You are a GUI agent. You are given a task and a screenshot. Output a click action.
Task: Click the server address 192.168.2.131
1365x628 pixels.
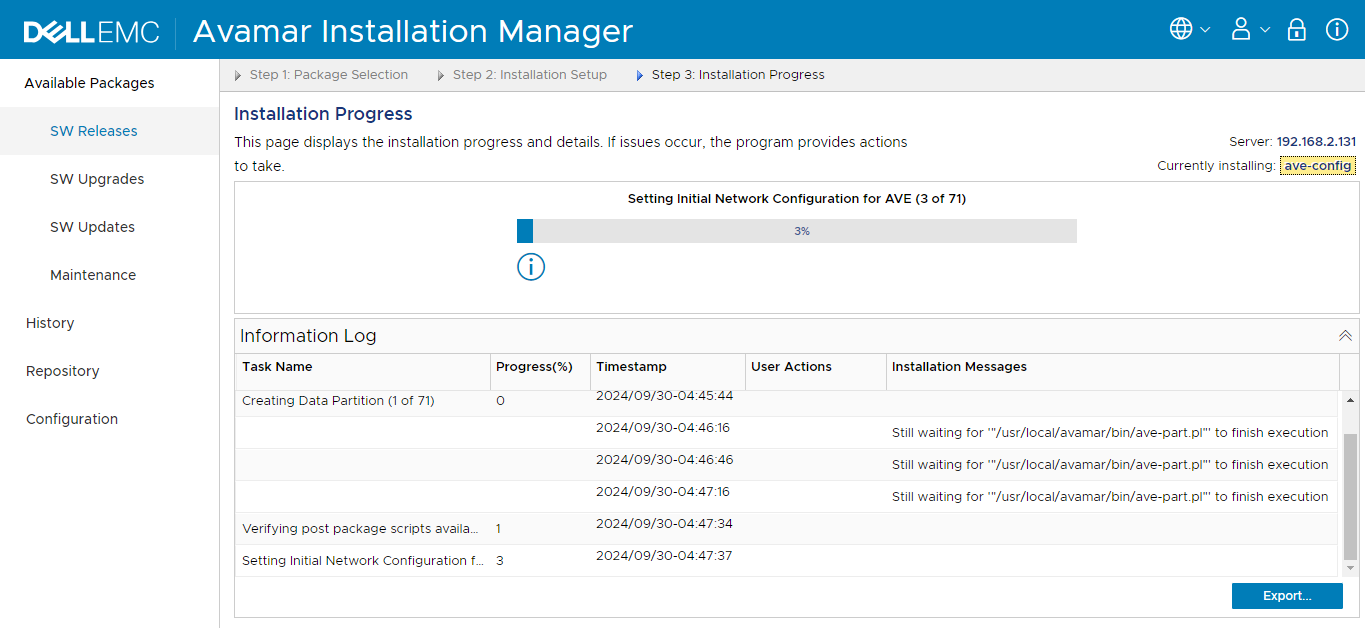pos(1316,142)
